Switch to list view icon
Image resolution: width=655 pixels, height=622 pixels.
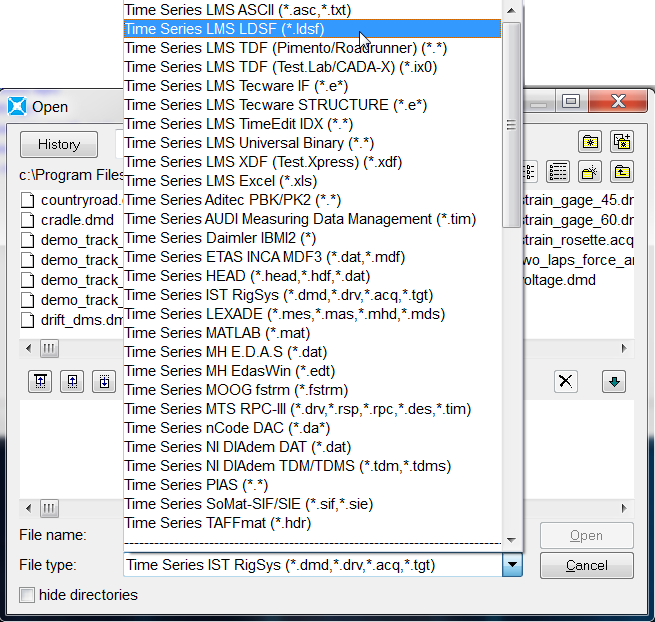tap(529, 172)
